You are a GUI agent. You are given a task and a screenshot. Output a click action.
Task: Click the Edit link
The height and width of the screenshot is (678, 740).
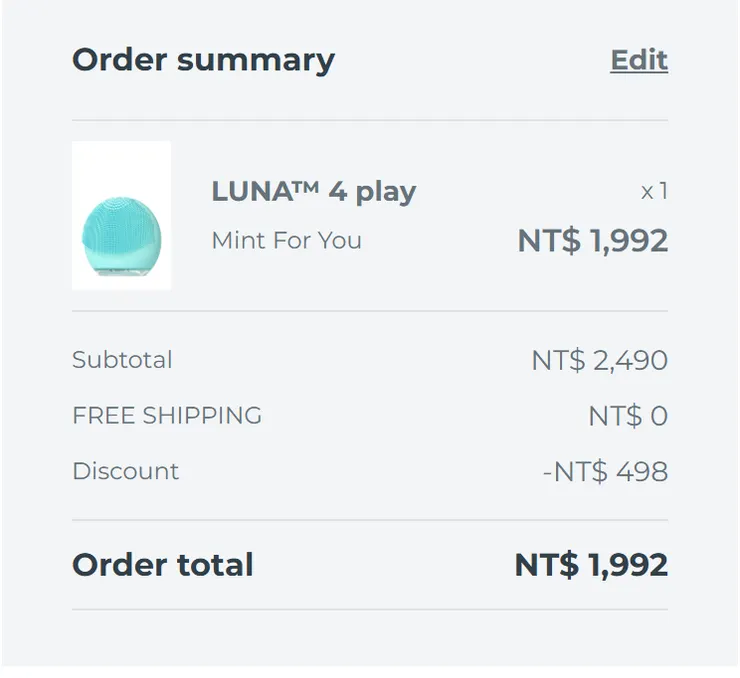(639, 60)
